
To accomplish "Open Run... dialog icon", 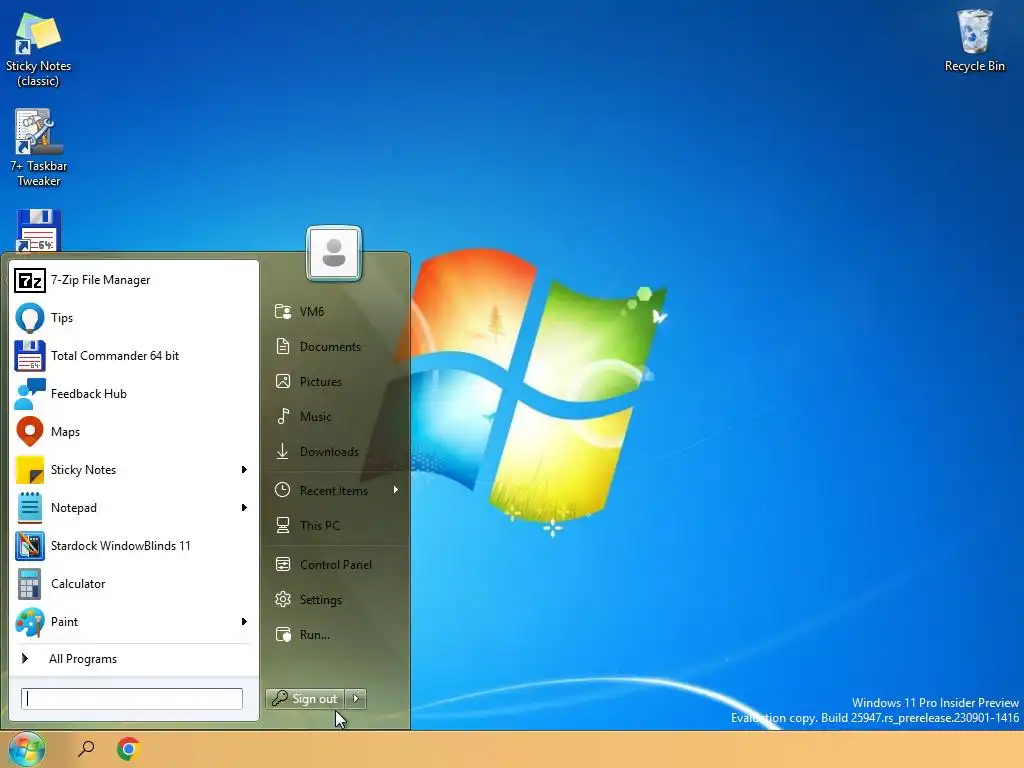I will 283,635.
